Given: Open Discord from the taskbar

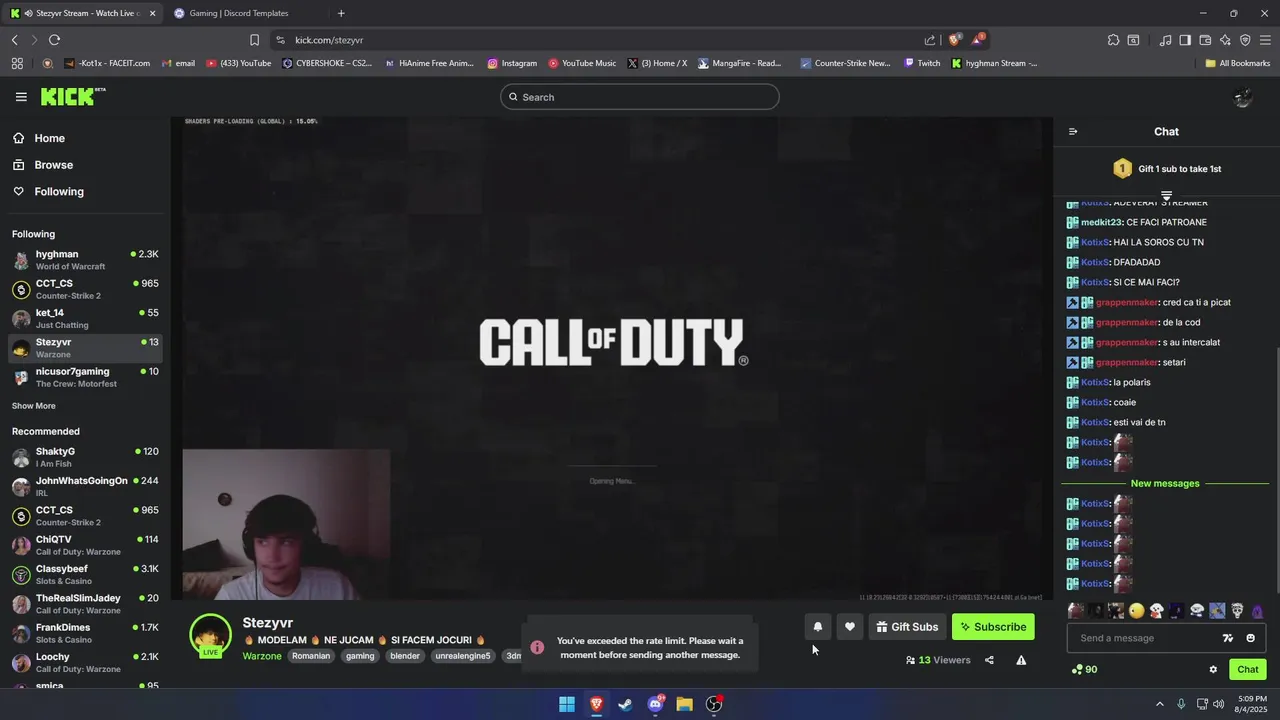Looking at the screenshot, I should point(656,704).
